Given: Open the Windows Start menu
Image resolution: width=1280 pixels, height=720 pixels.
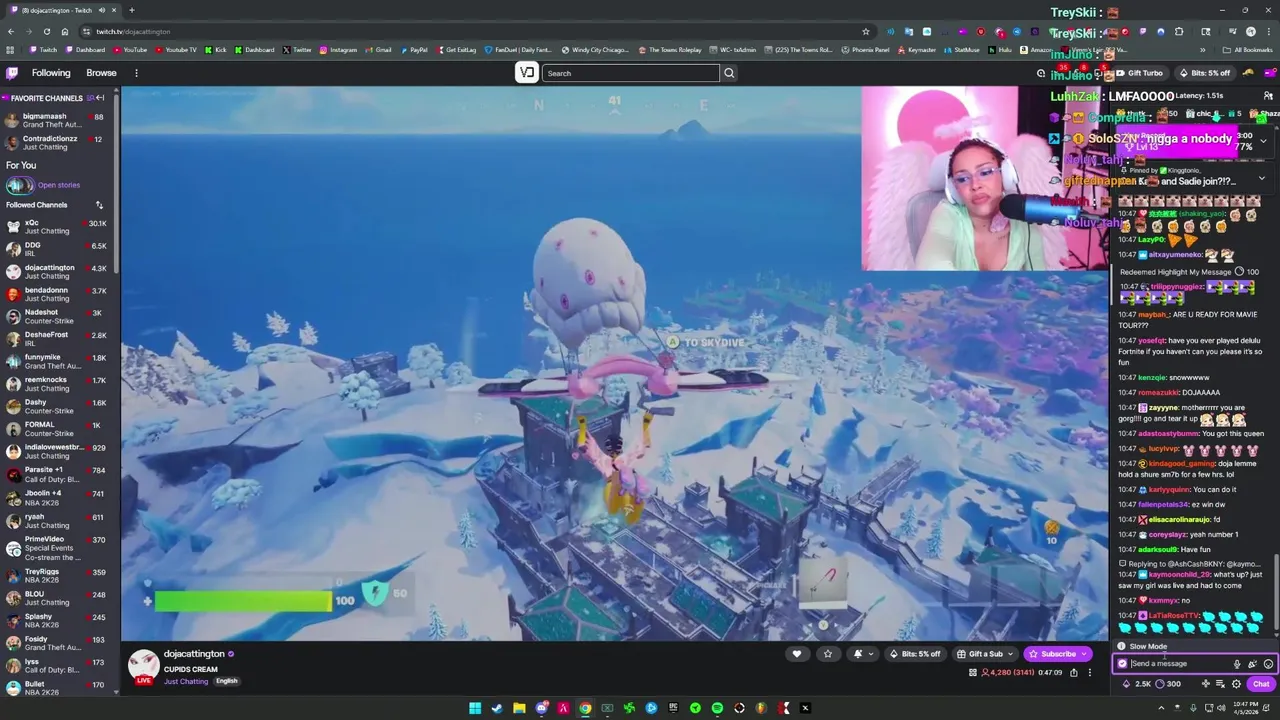Looking at the screenshot, I should click(x=475, y=708).
